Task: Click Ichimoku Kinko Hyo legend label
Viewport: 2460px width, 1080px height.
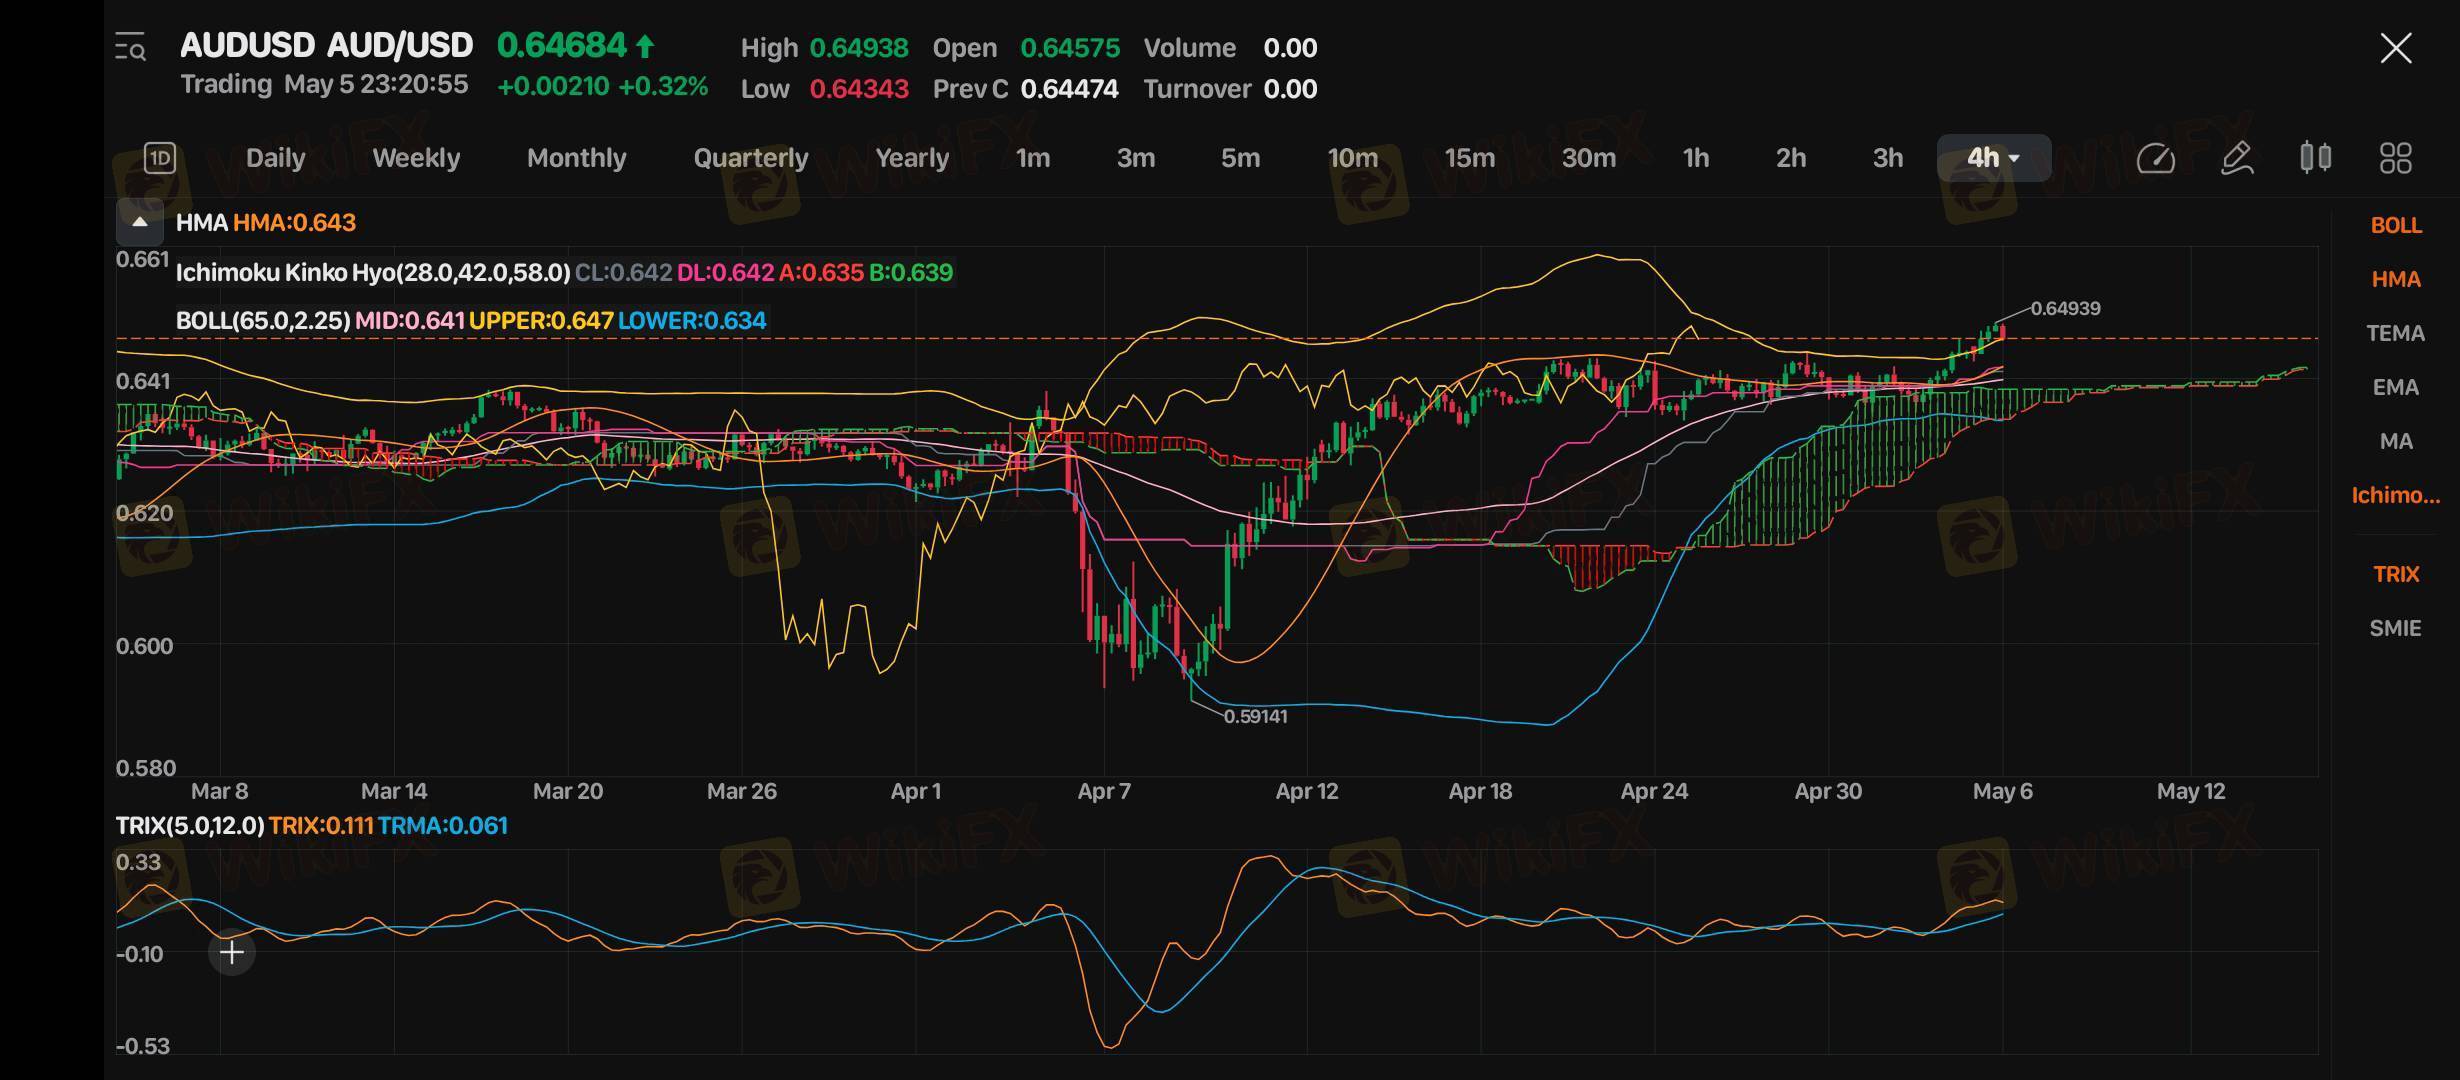Action: click(x=373, y=273)
